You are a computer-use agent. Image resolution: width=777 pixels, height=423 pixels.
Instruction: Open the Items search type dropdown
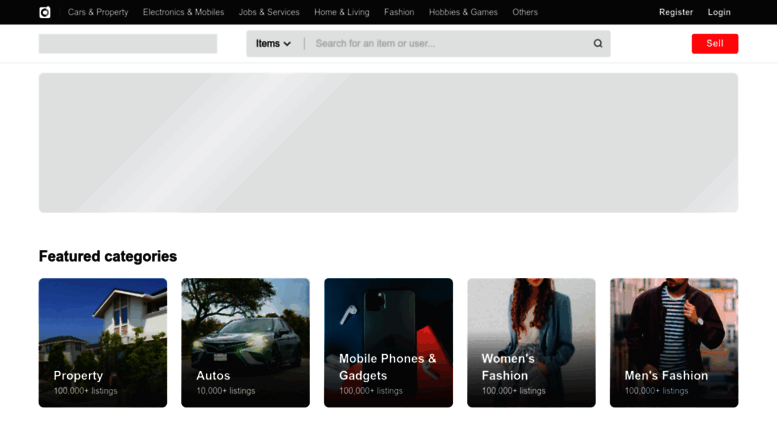pyautogui.click(x=273, y=44)
